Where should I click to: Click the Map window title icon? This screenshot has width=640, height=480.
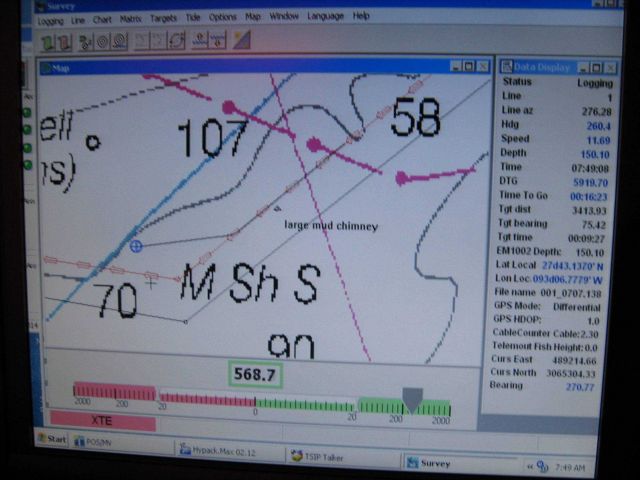pos(46,68)
